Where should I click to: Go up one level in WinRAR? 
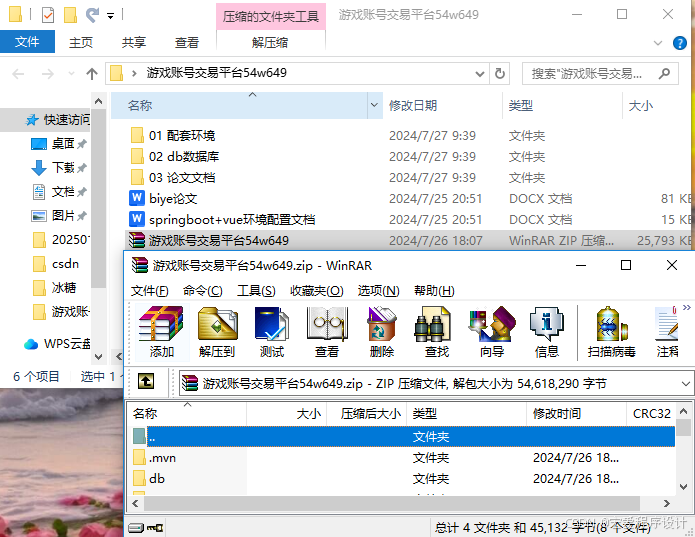pyautogui.click(x=146, y=381)
